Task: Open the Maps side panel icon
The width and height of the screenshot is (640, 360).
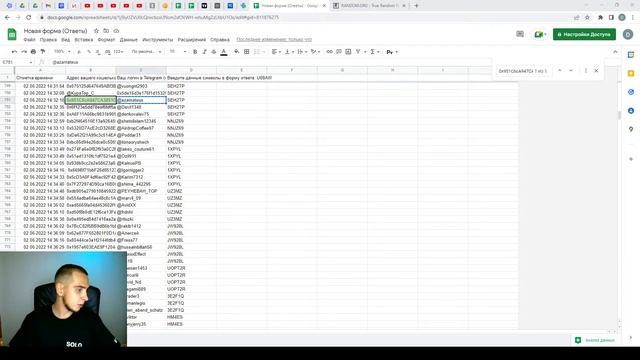Action: pos(631,129)
